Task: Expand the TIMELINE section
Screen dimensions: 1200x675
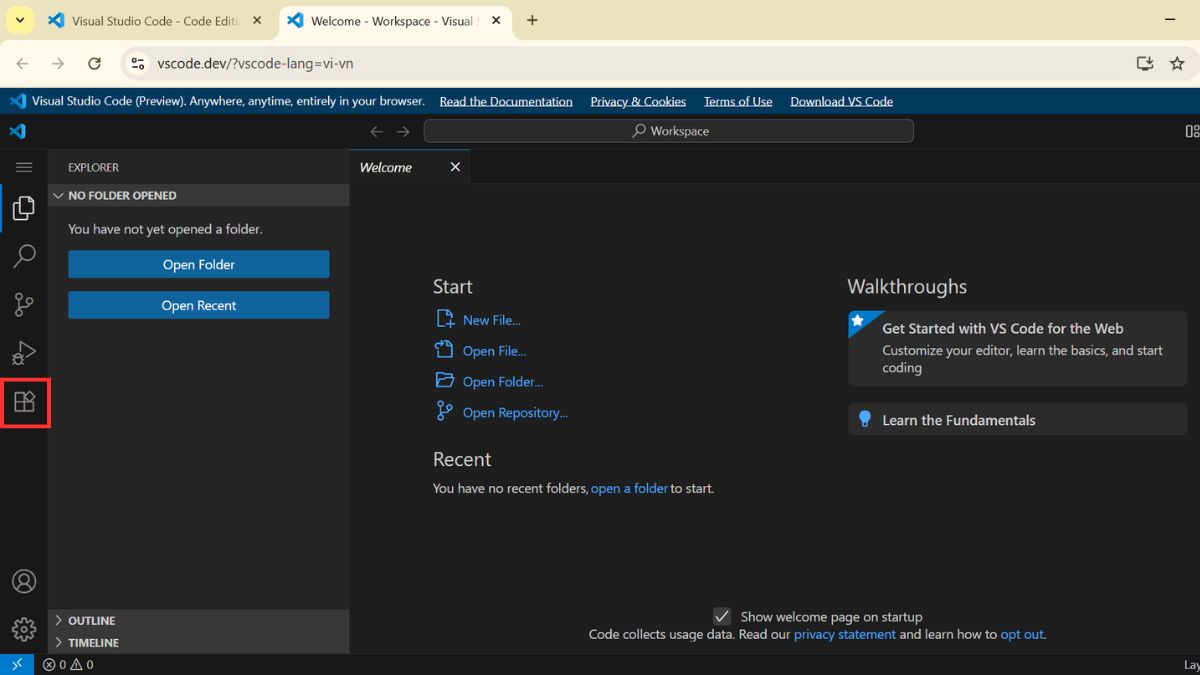Action: [90, 642]
